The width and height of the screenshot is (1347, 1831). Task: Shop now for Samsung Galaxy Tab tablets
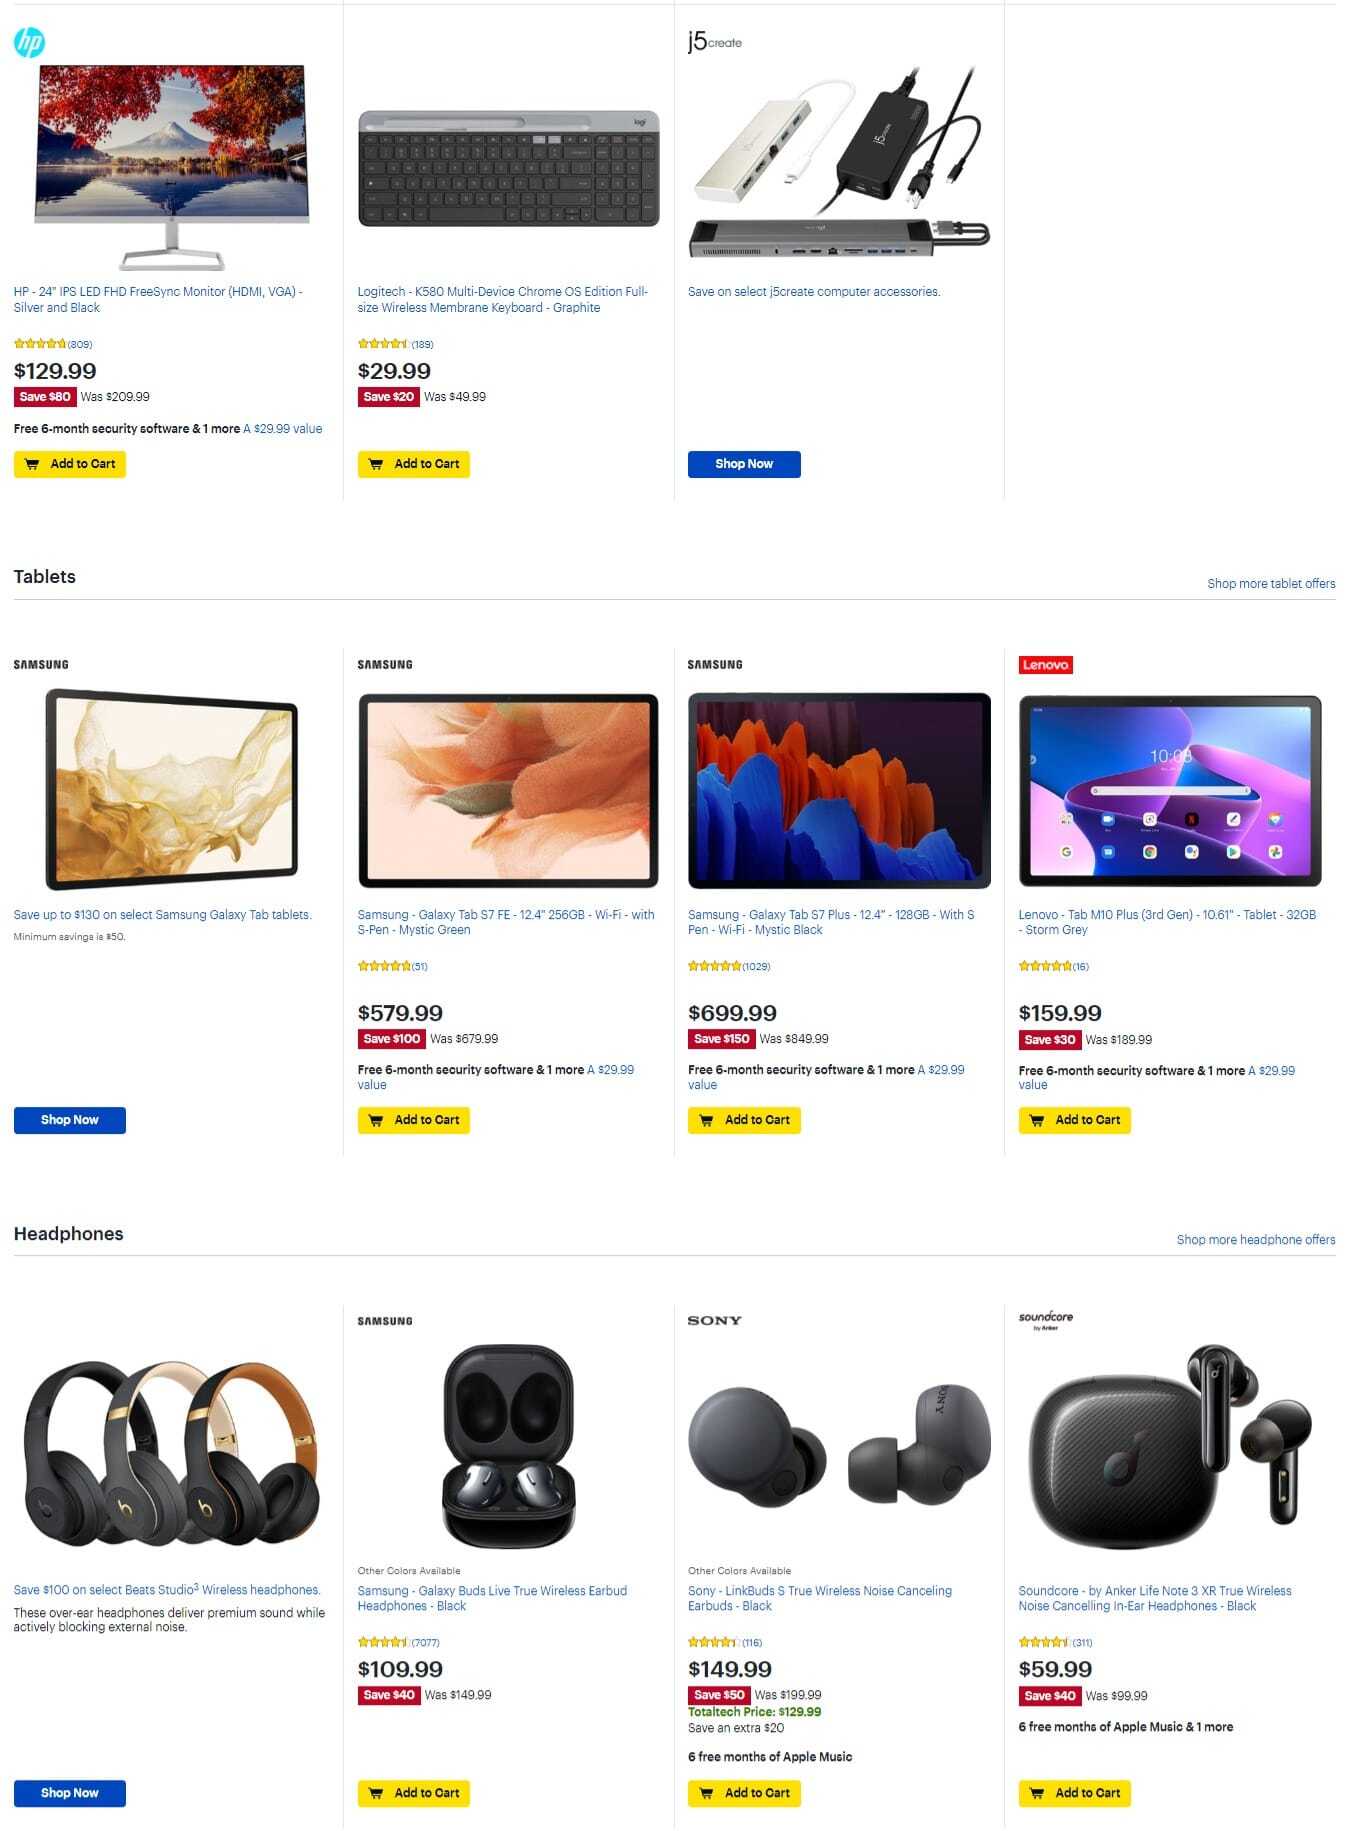click(70, 1120)
